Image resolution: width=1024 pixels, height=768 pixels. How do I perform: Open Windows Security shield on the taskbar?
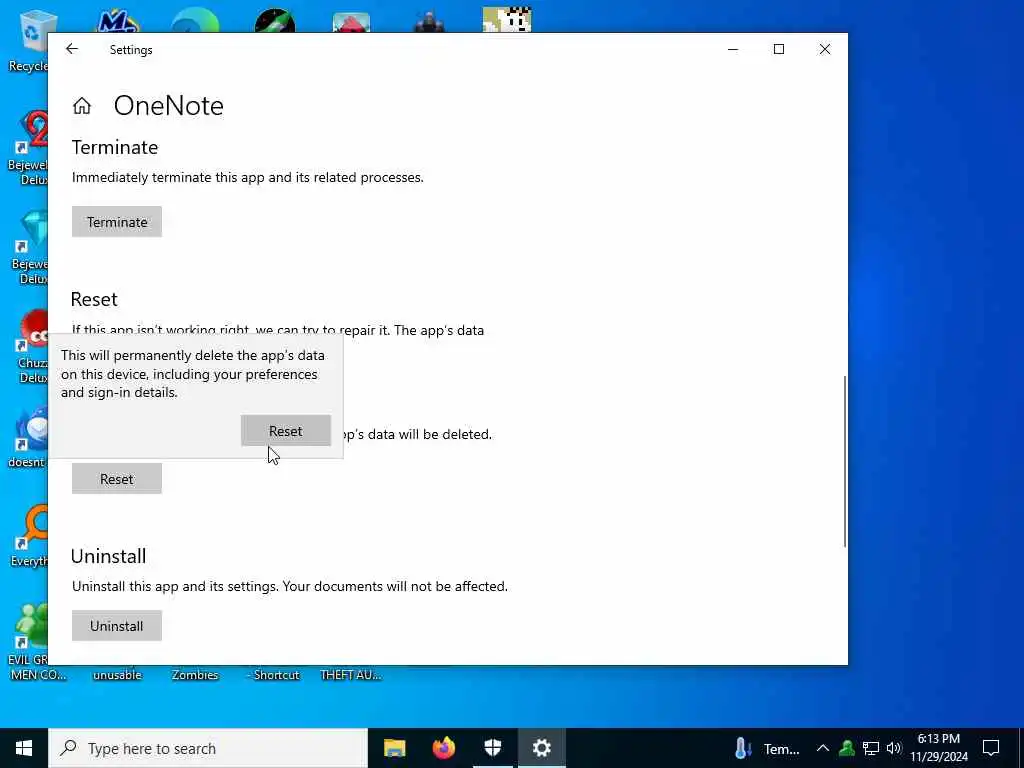coord(493,748)
